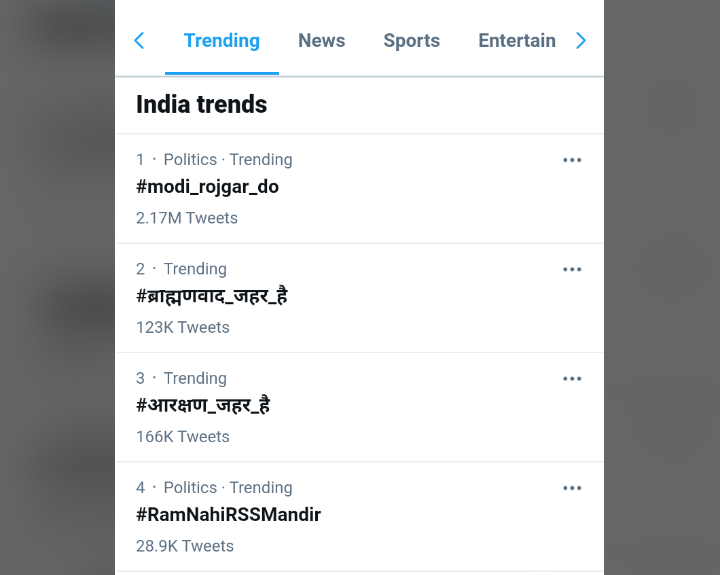The image size is (720, 575).
Task: Open the Sports tab
Action: coord(411,40)
